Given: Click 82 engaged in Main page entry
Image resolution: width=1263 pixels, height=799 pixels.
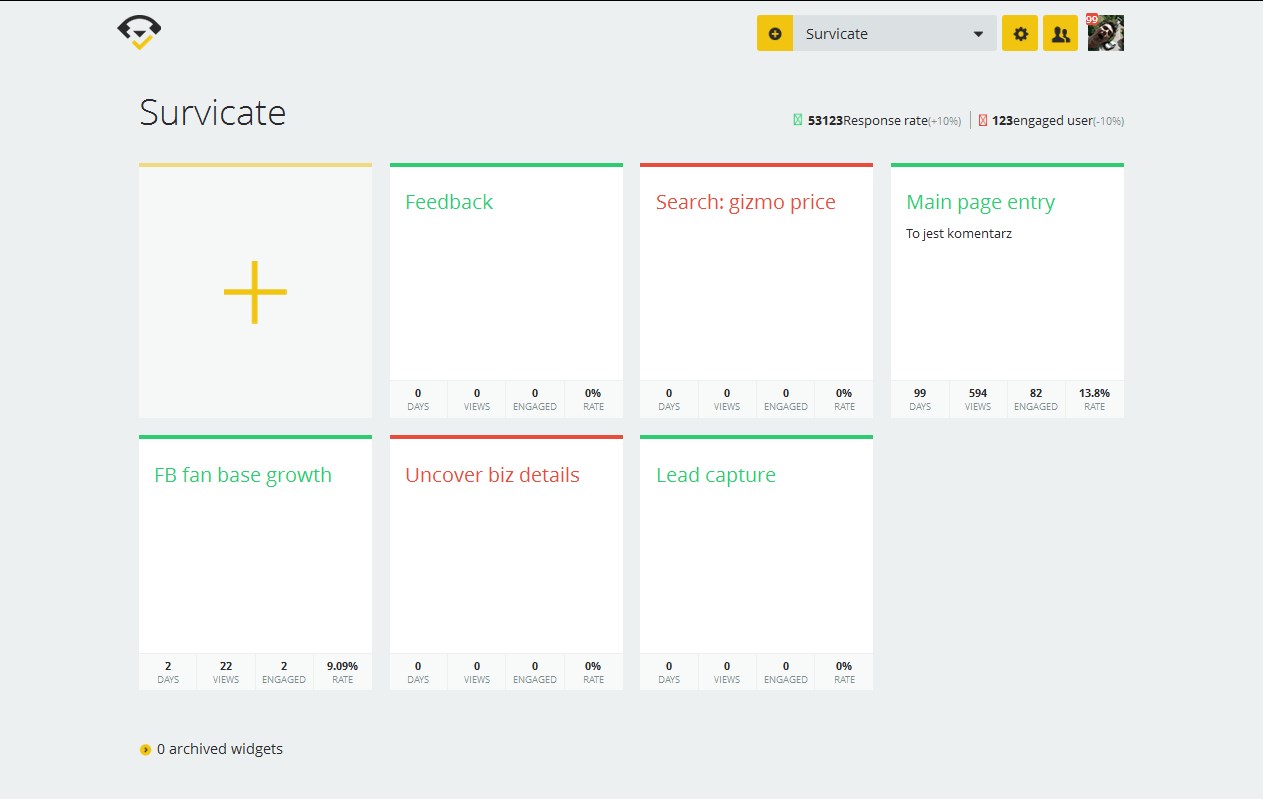Looking at the screenshot, I should [1036, 399].
